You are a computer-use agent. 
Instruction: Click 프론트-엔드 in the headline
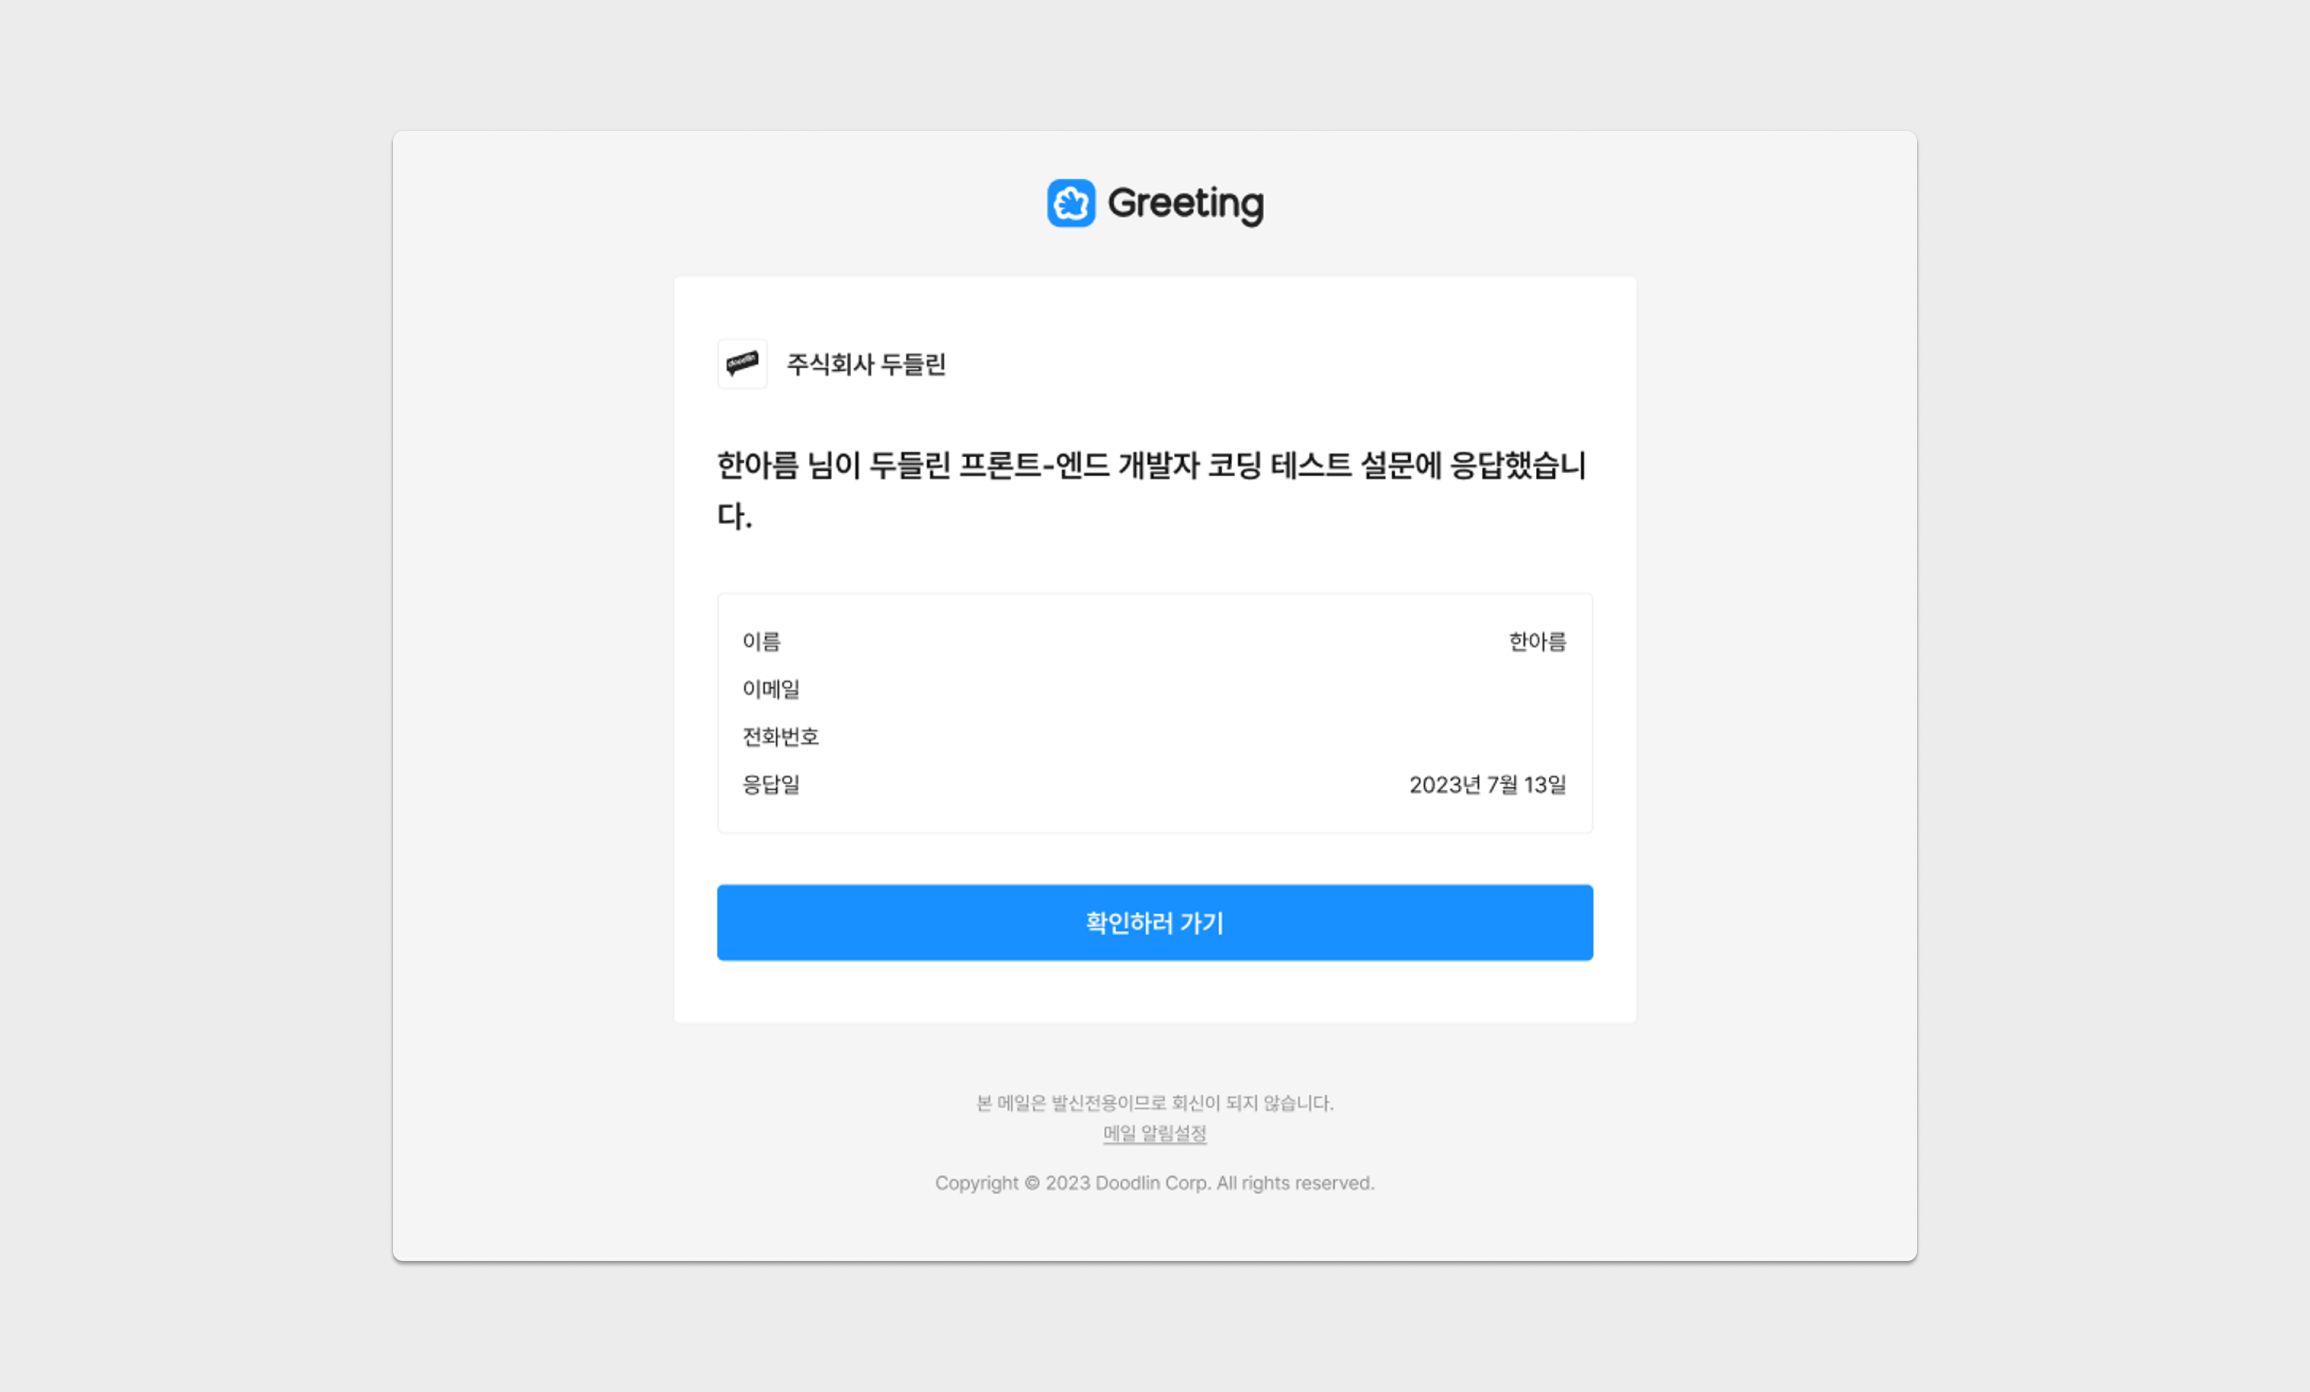tap(1033, 466)
